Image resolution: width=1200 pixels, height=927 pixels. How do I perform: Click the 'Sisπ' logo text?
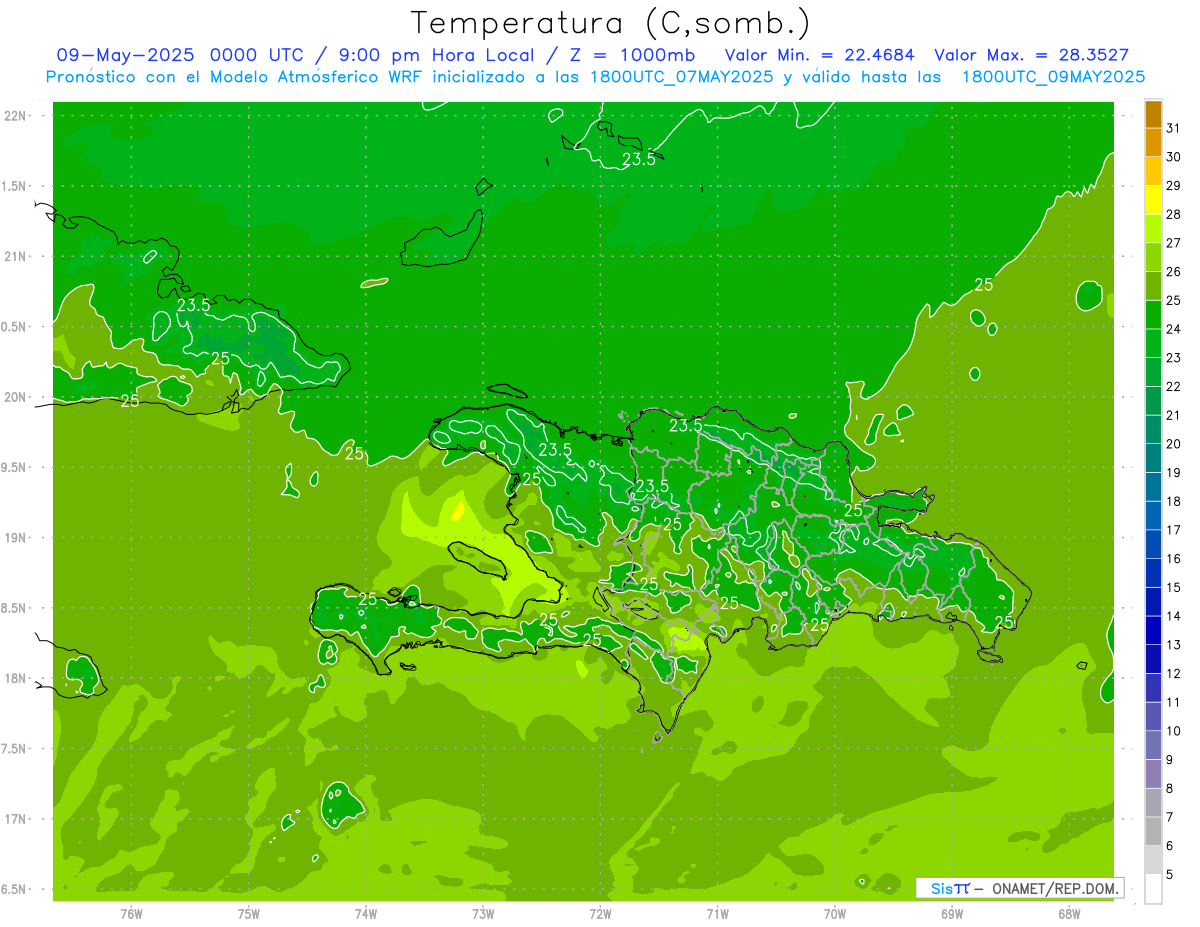click(x=950, y=888)
